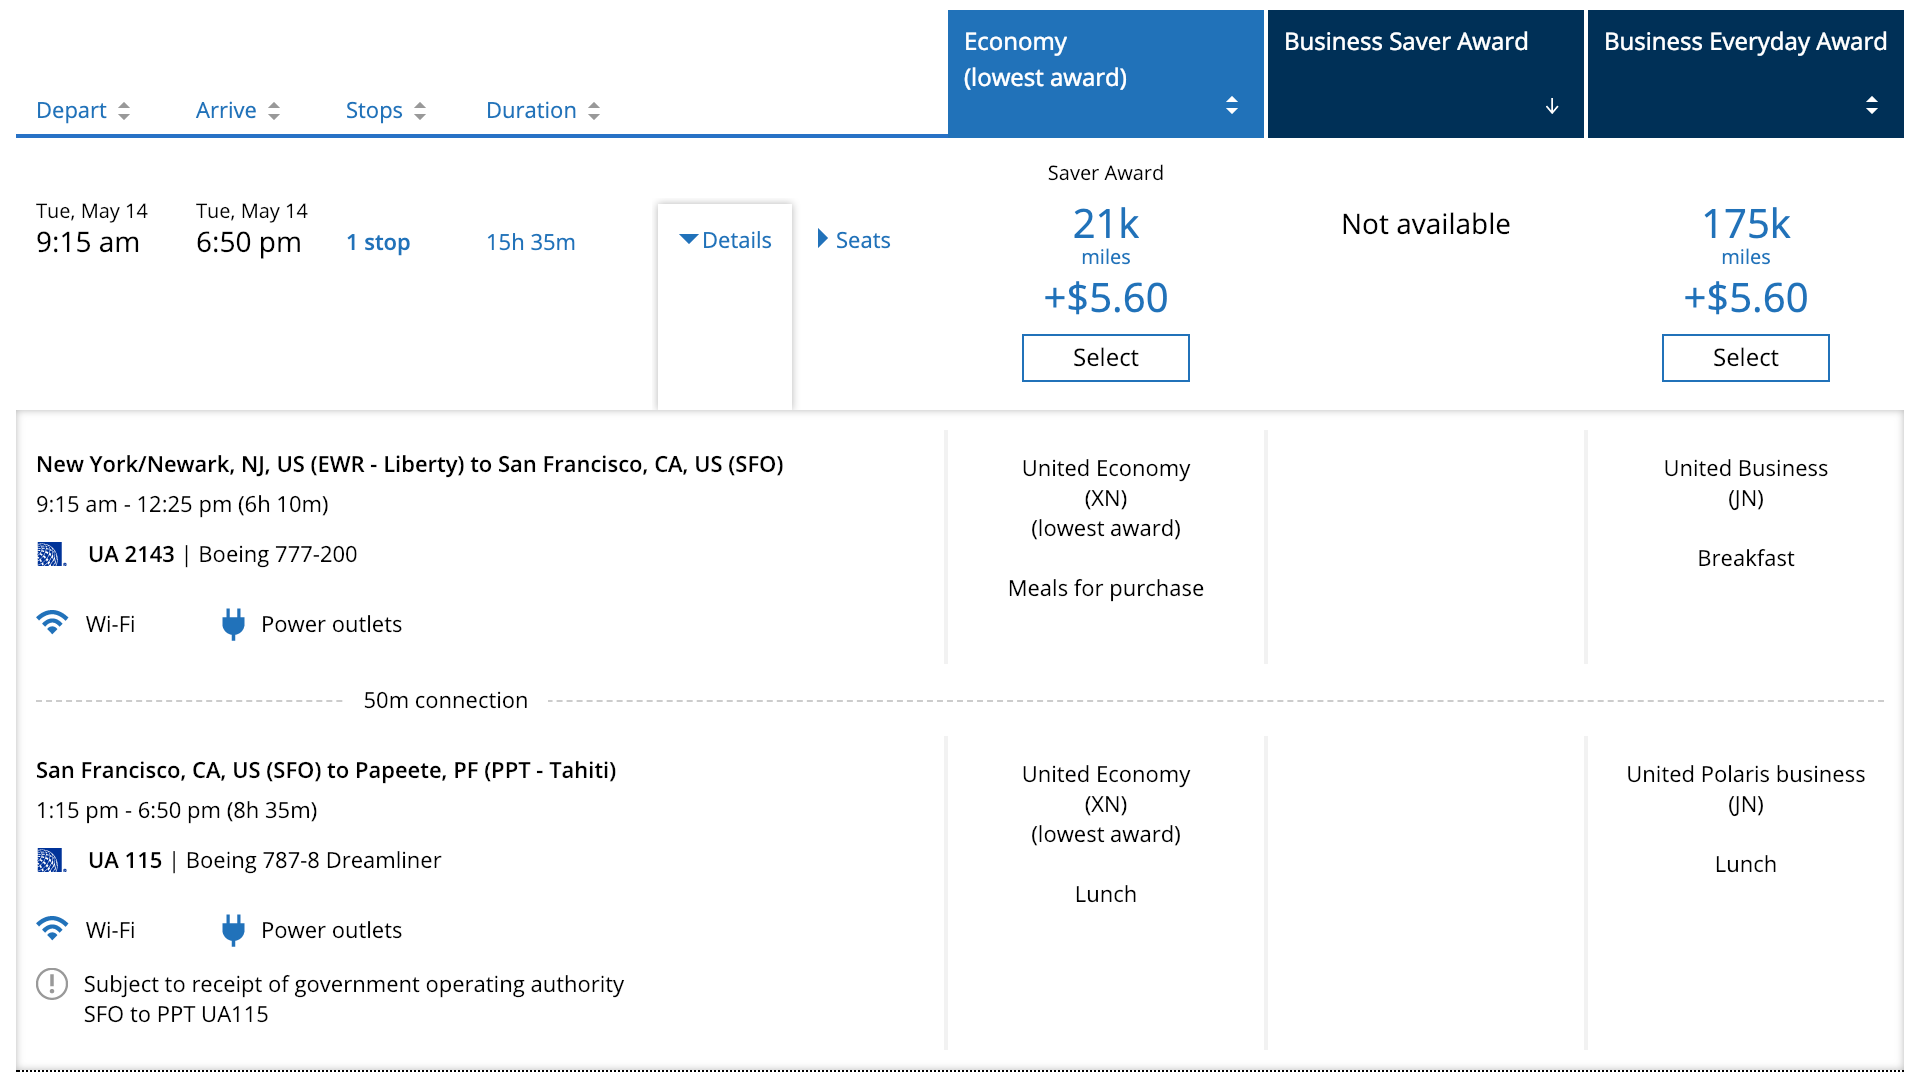Viewport: 1916px width, 1086px height.
Task: Click the Economy column sort arrows
Action: (1231, 105)
